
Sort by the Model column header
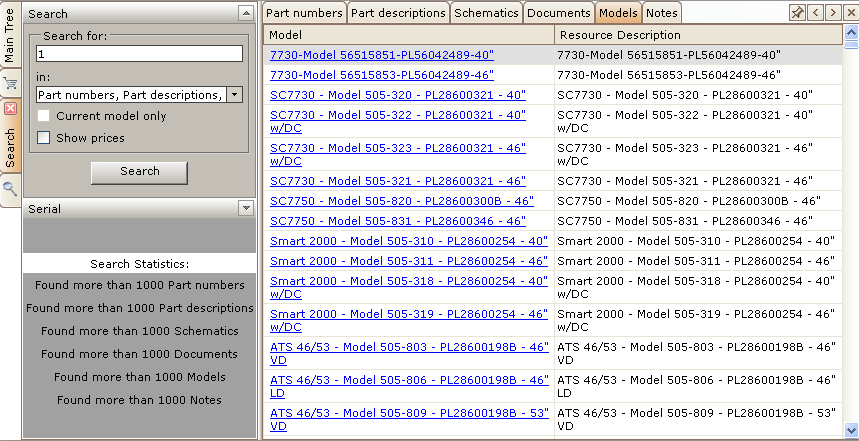tap(409, 35)
